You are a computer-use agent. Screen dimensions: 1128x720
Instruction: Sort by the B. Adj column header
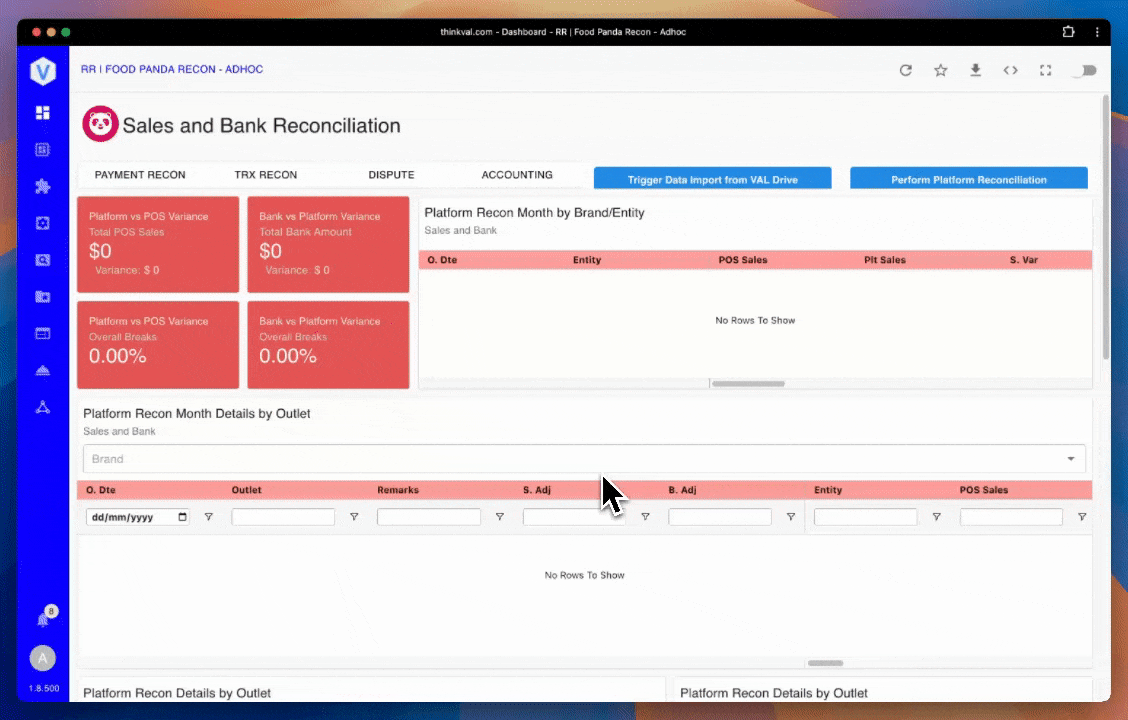click(x=682, y=490)
